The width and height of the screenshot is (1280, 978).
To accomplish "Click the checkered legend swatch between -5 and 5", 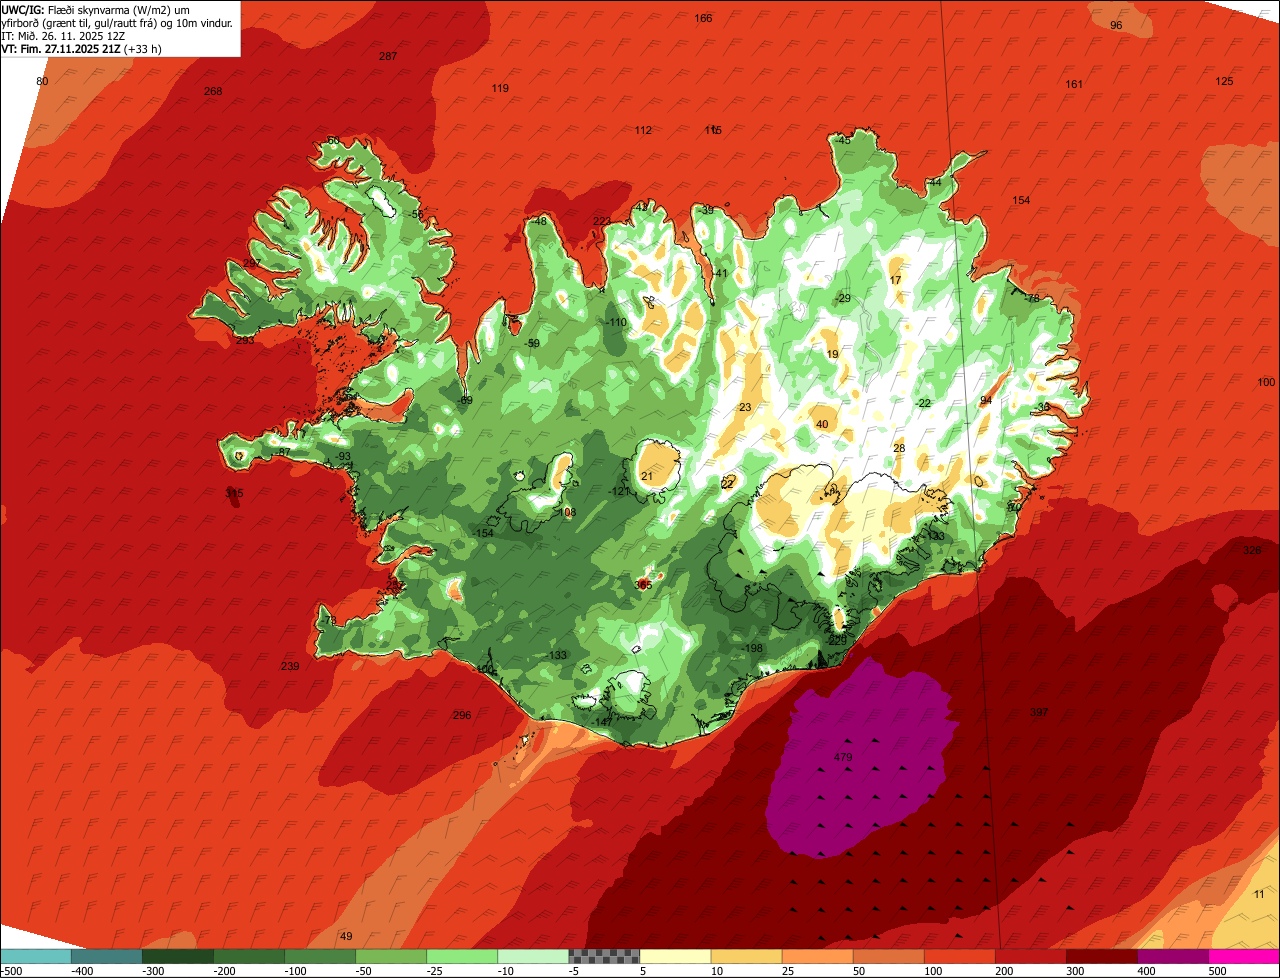I will (604, 956).
